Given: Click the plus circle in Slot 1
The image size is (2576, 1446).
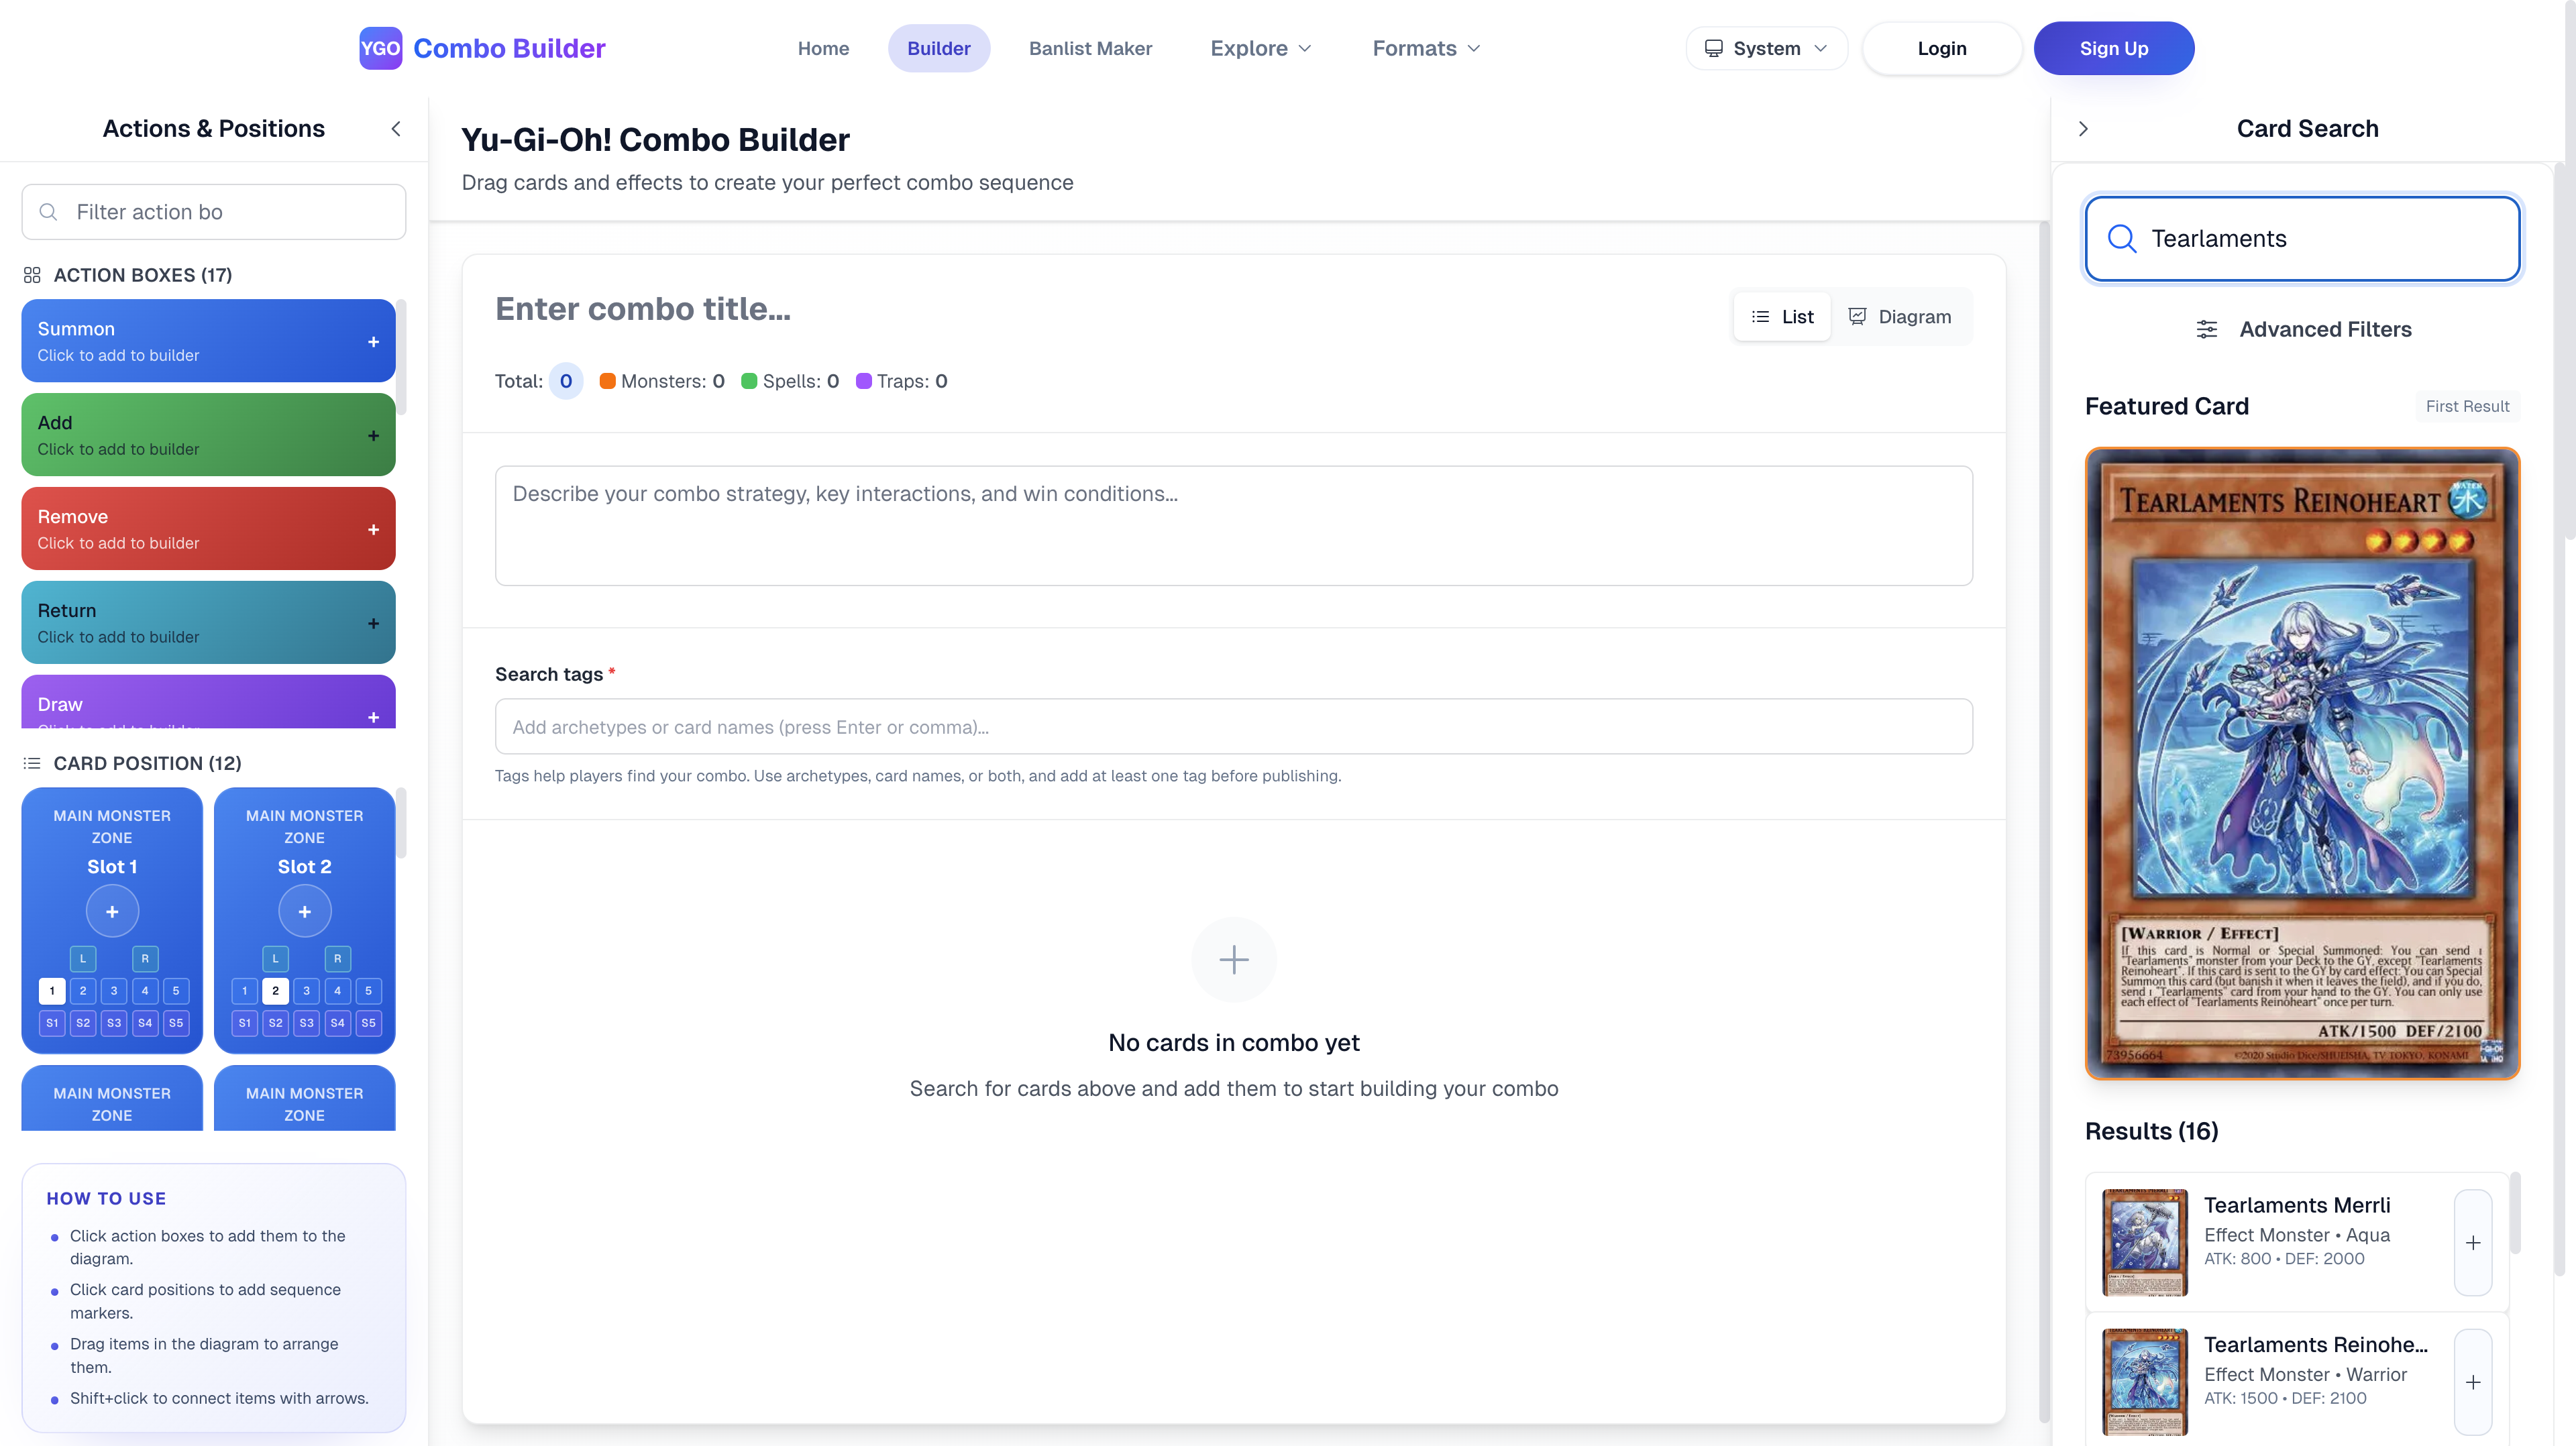Looking at the screenshot, I should tap(112, 912).
